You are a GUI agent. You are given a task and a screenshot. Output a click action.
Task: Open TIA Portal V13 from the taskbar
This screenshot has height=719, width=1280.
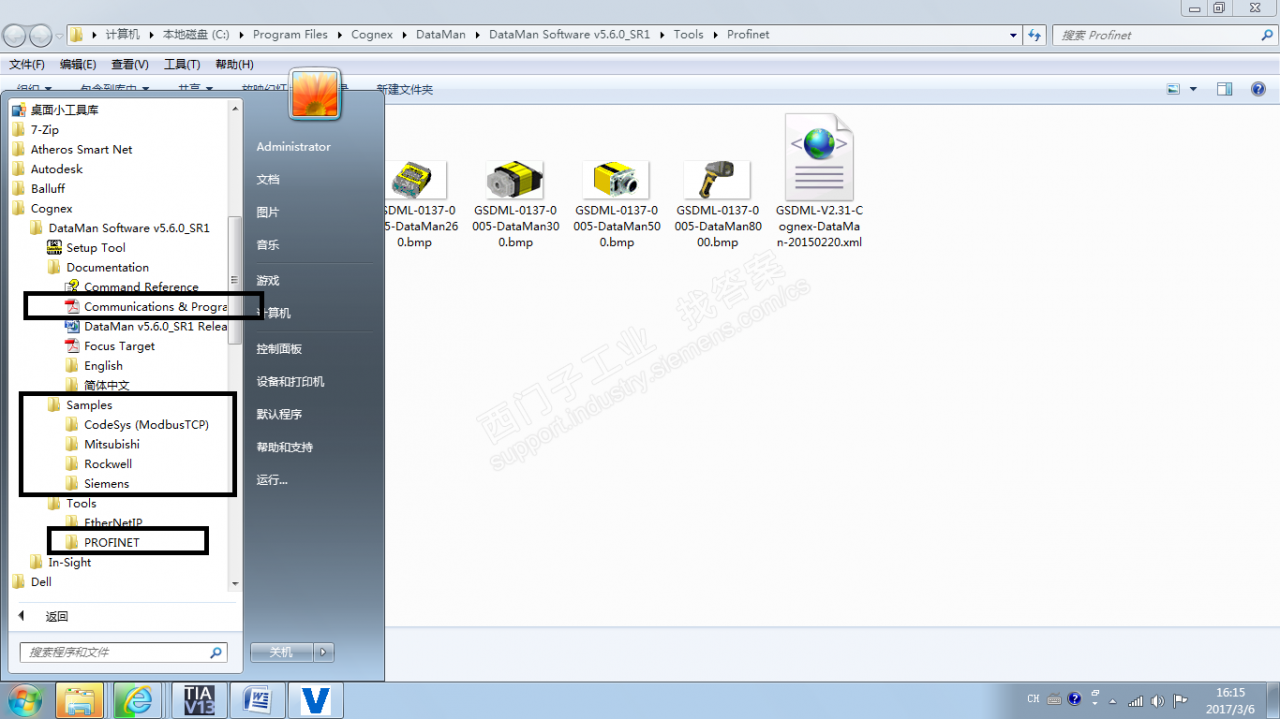[x=200, y=700]
